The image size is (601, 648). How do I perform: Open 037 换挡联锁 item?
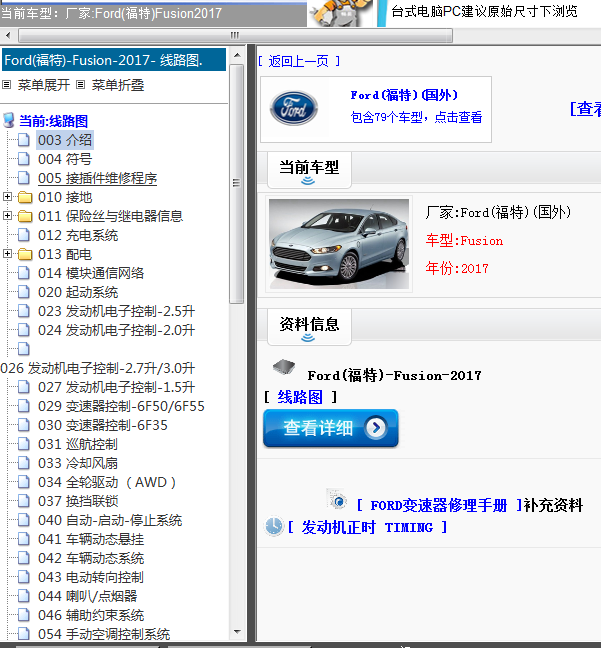click(x=78, y=501)
